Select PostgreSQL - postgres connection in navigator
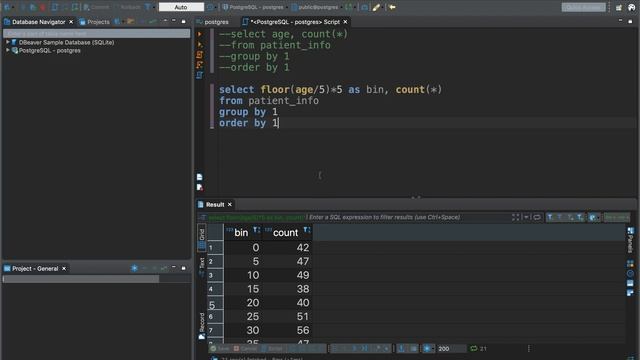The height and width of the screenshot is (360, 640). (49, 50)
